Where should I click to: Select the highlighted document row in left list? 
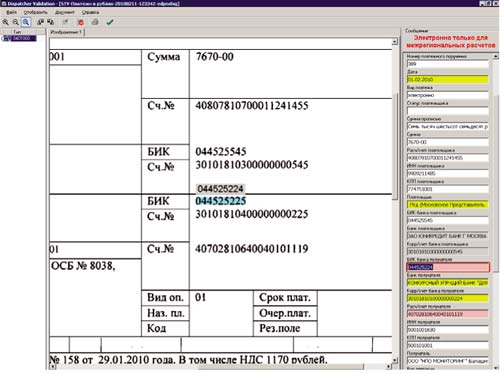click(19, 38)
